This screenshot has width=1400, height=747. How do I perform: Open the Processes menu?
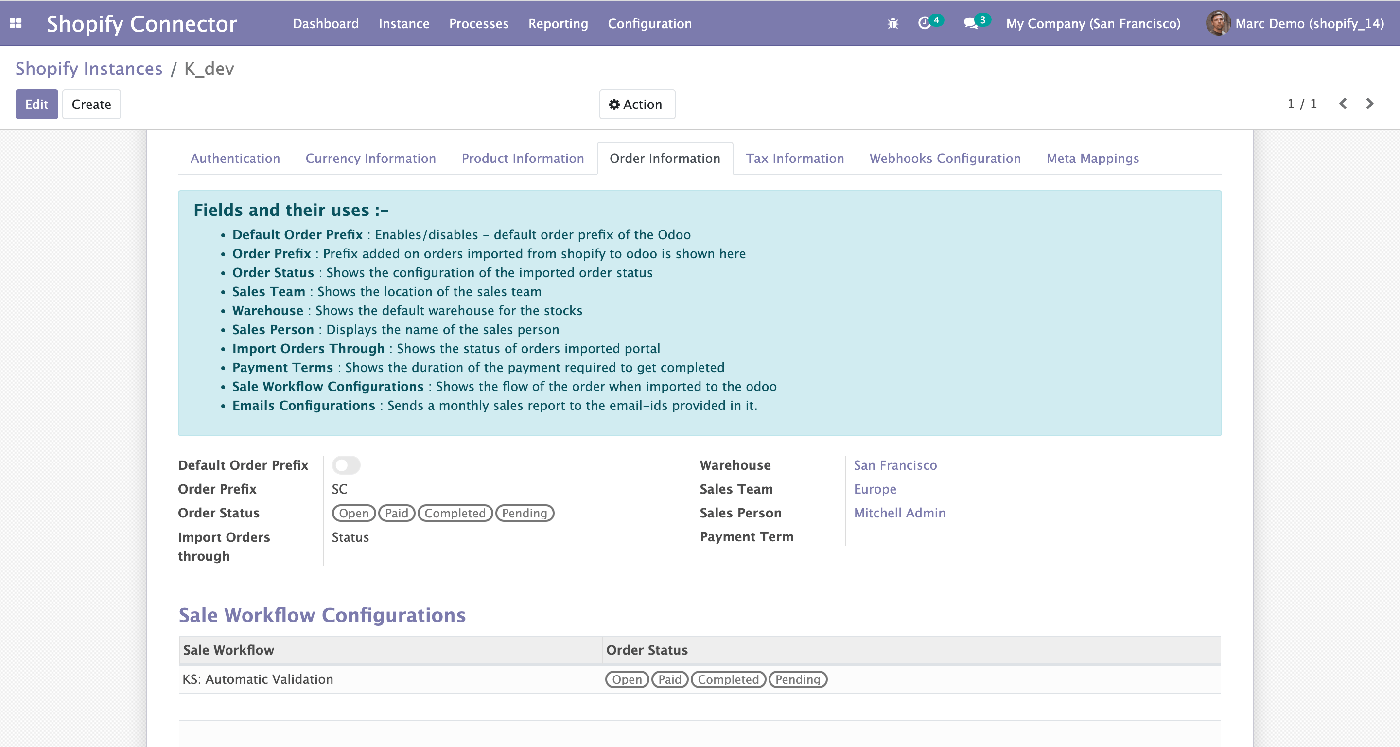coord(479,23)
